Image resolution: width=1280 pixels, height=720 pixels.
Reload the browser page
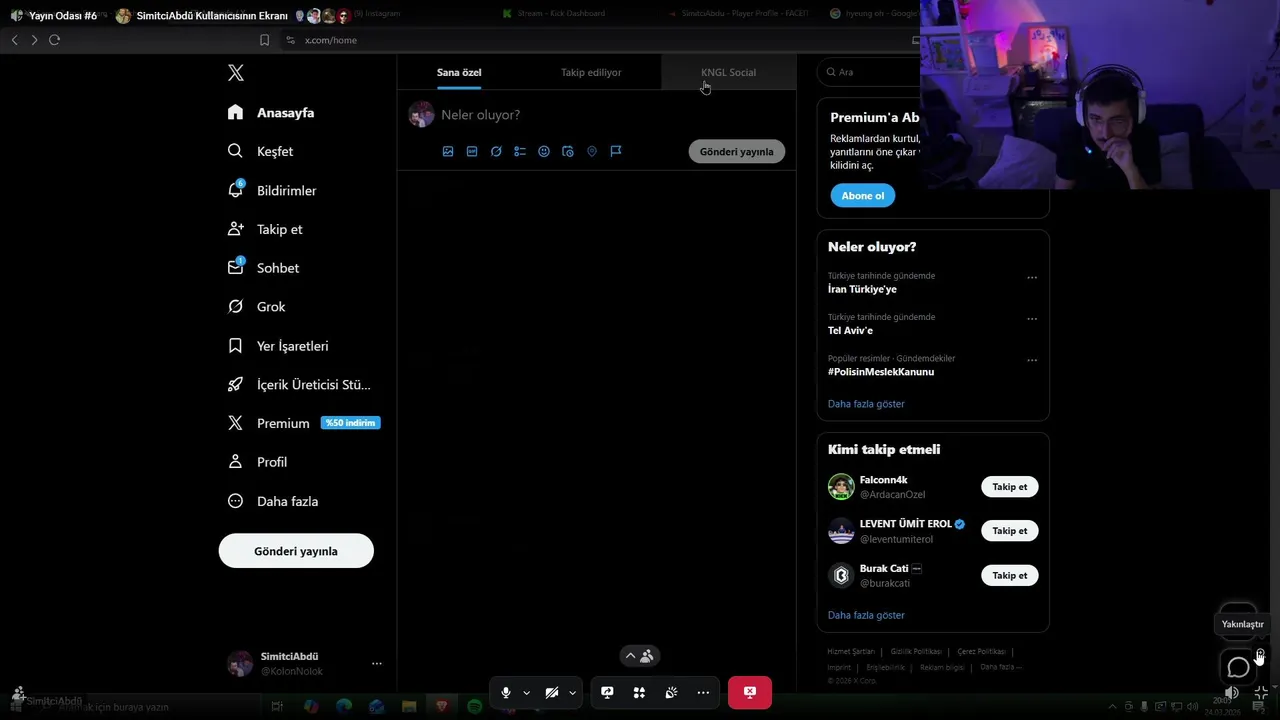click(x=54, y=40)
